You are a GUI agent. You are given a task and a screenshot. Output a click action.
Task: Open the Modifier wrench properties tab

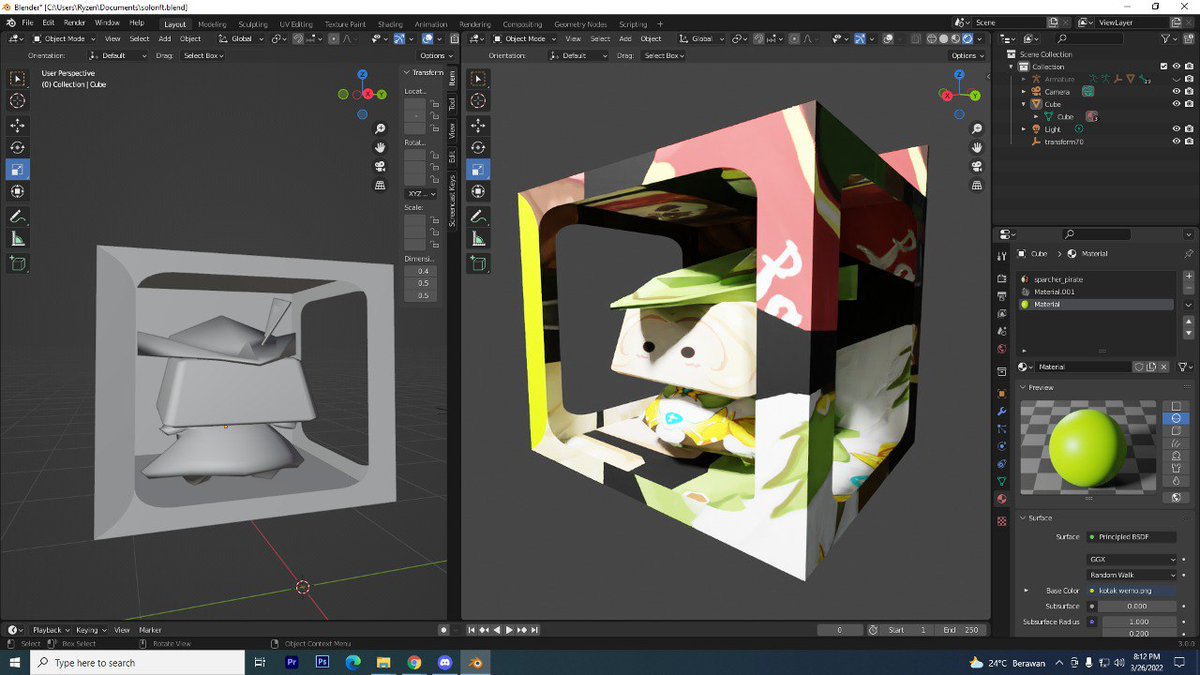point(1002,411)
